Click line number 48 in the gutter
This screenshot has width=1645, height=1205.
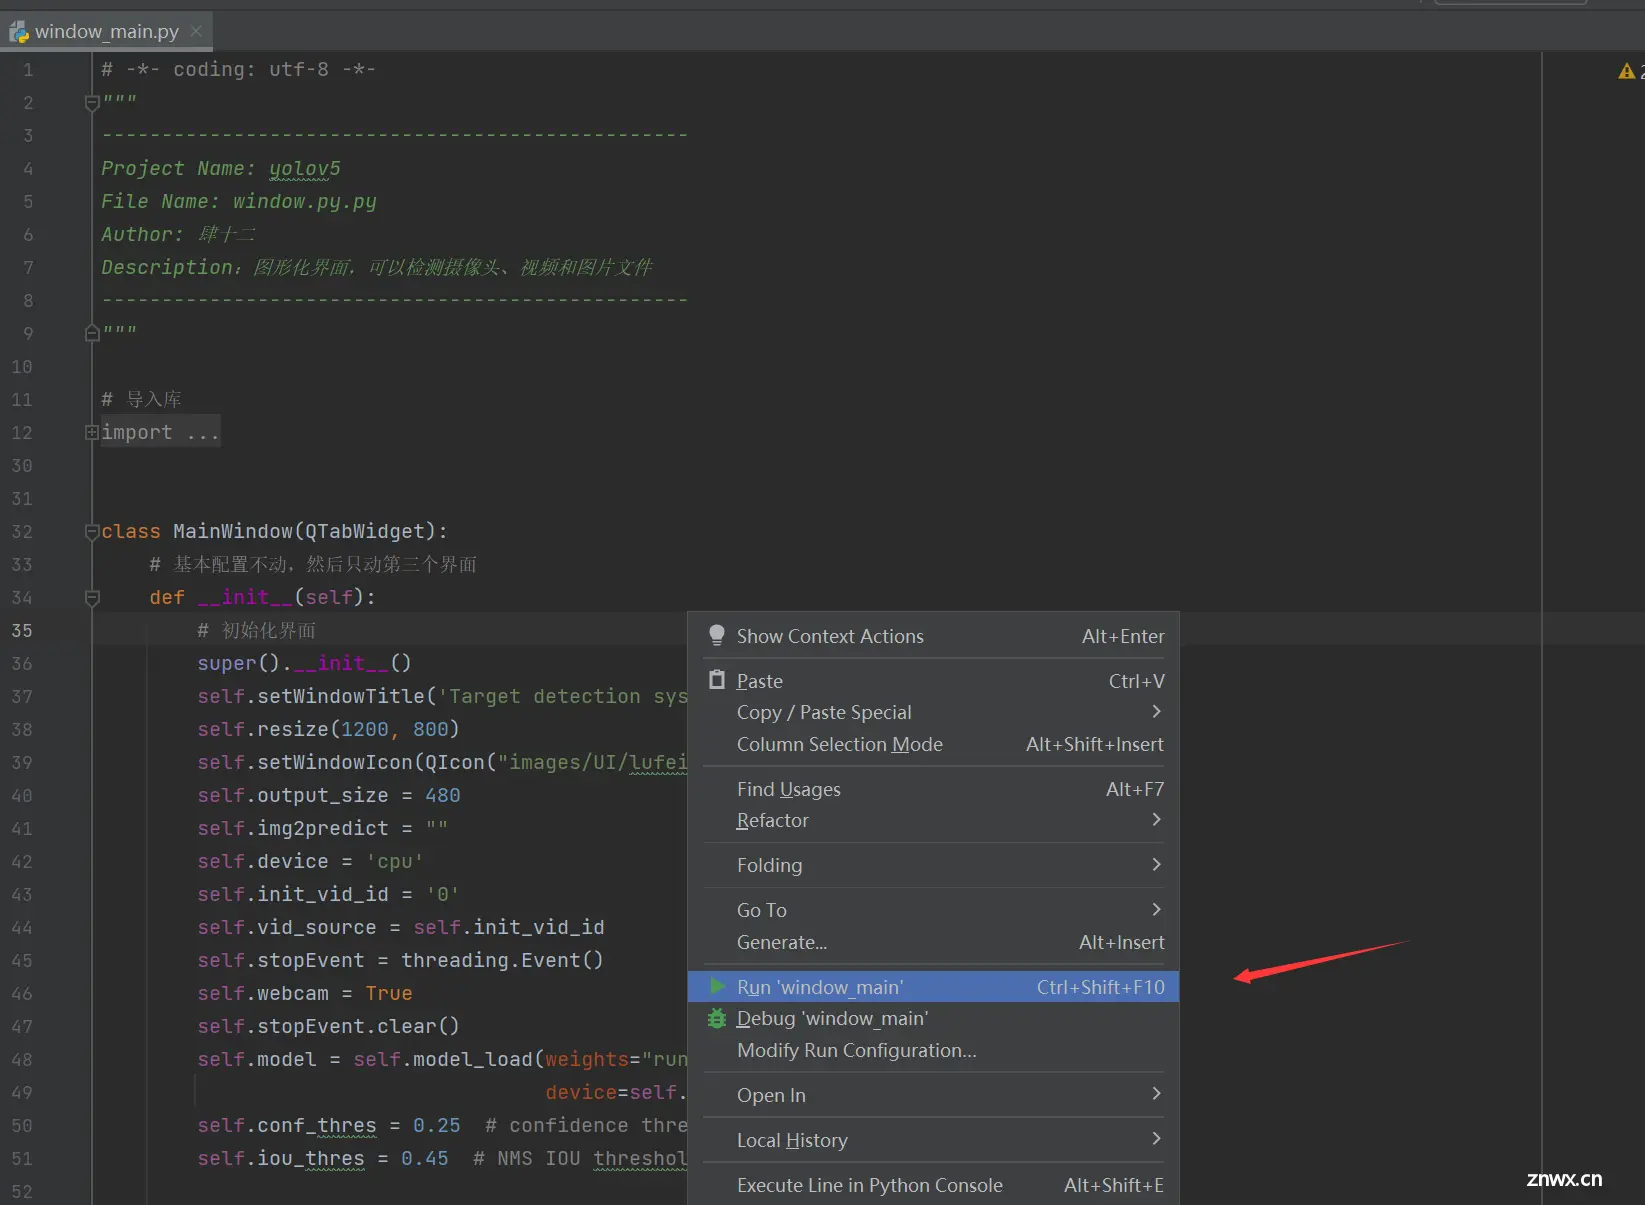[22, 1060]
